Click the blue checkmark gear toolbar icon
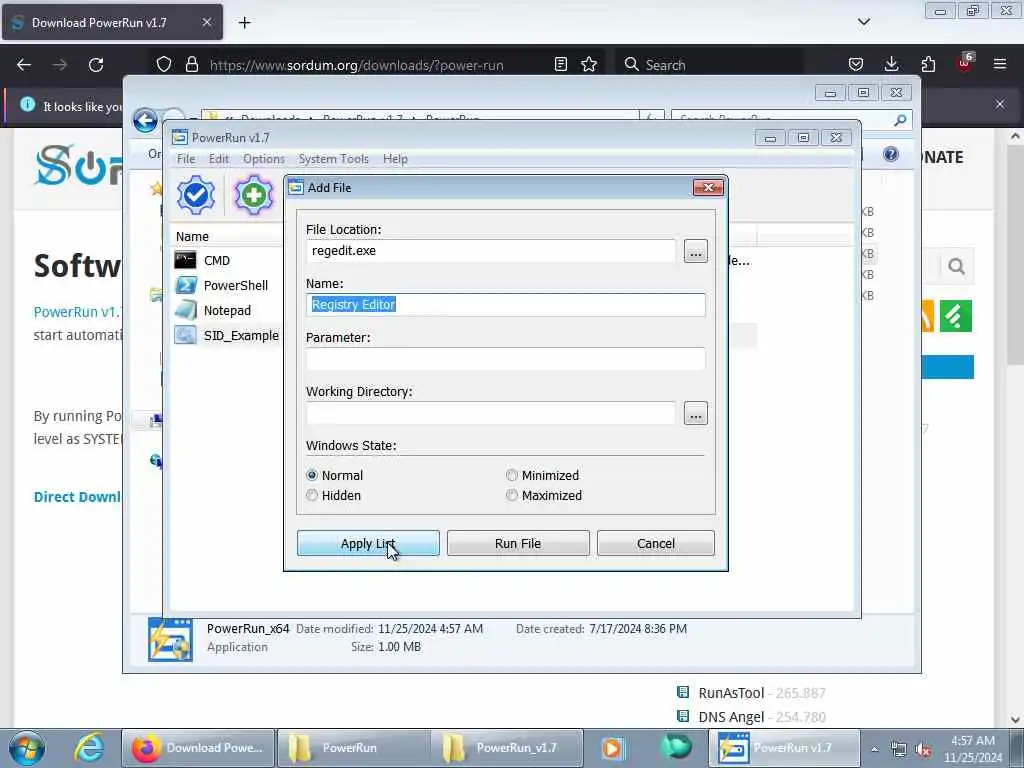 pos(196,195)
